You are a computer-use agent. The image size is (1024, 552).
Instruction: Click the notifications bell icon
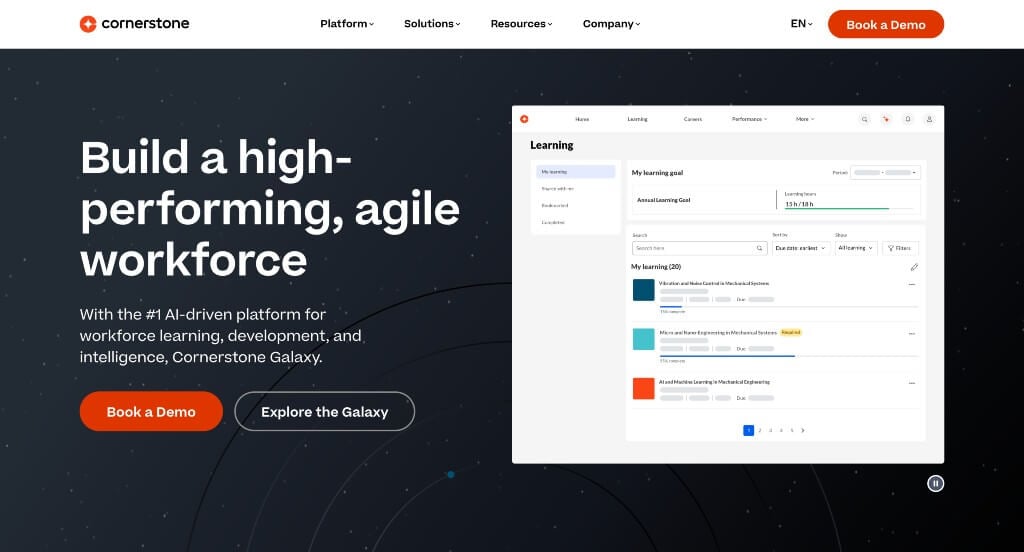[907, 120]
